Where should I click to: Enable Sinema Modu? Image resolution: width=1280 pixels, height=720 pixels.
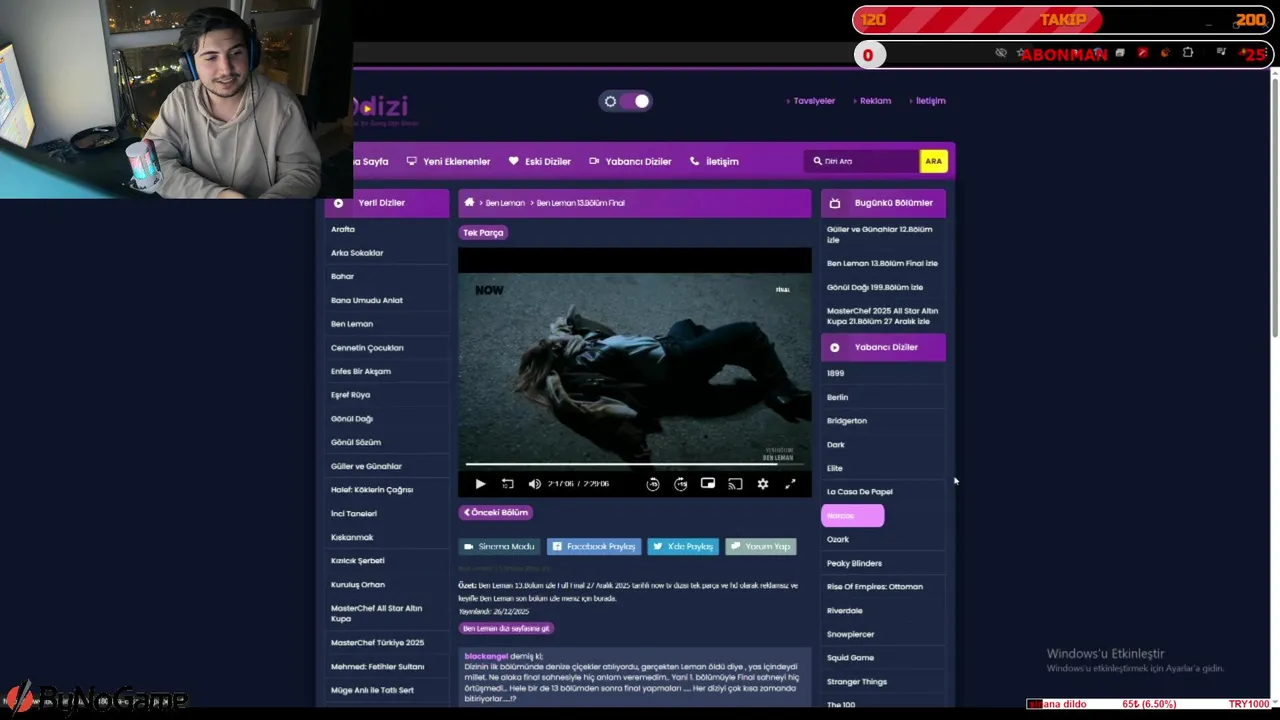click(x=499, y=546)
